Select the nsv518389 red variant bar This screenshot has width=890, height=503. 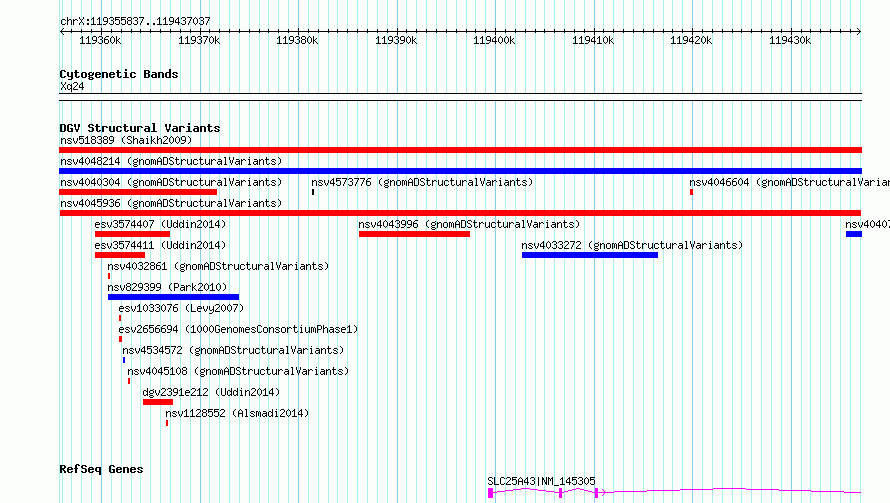click(x=460, y=150)
